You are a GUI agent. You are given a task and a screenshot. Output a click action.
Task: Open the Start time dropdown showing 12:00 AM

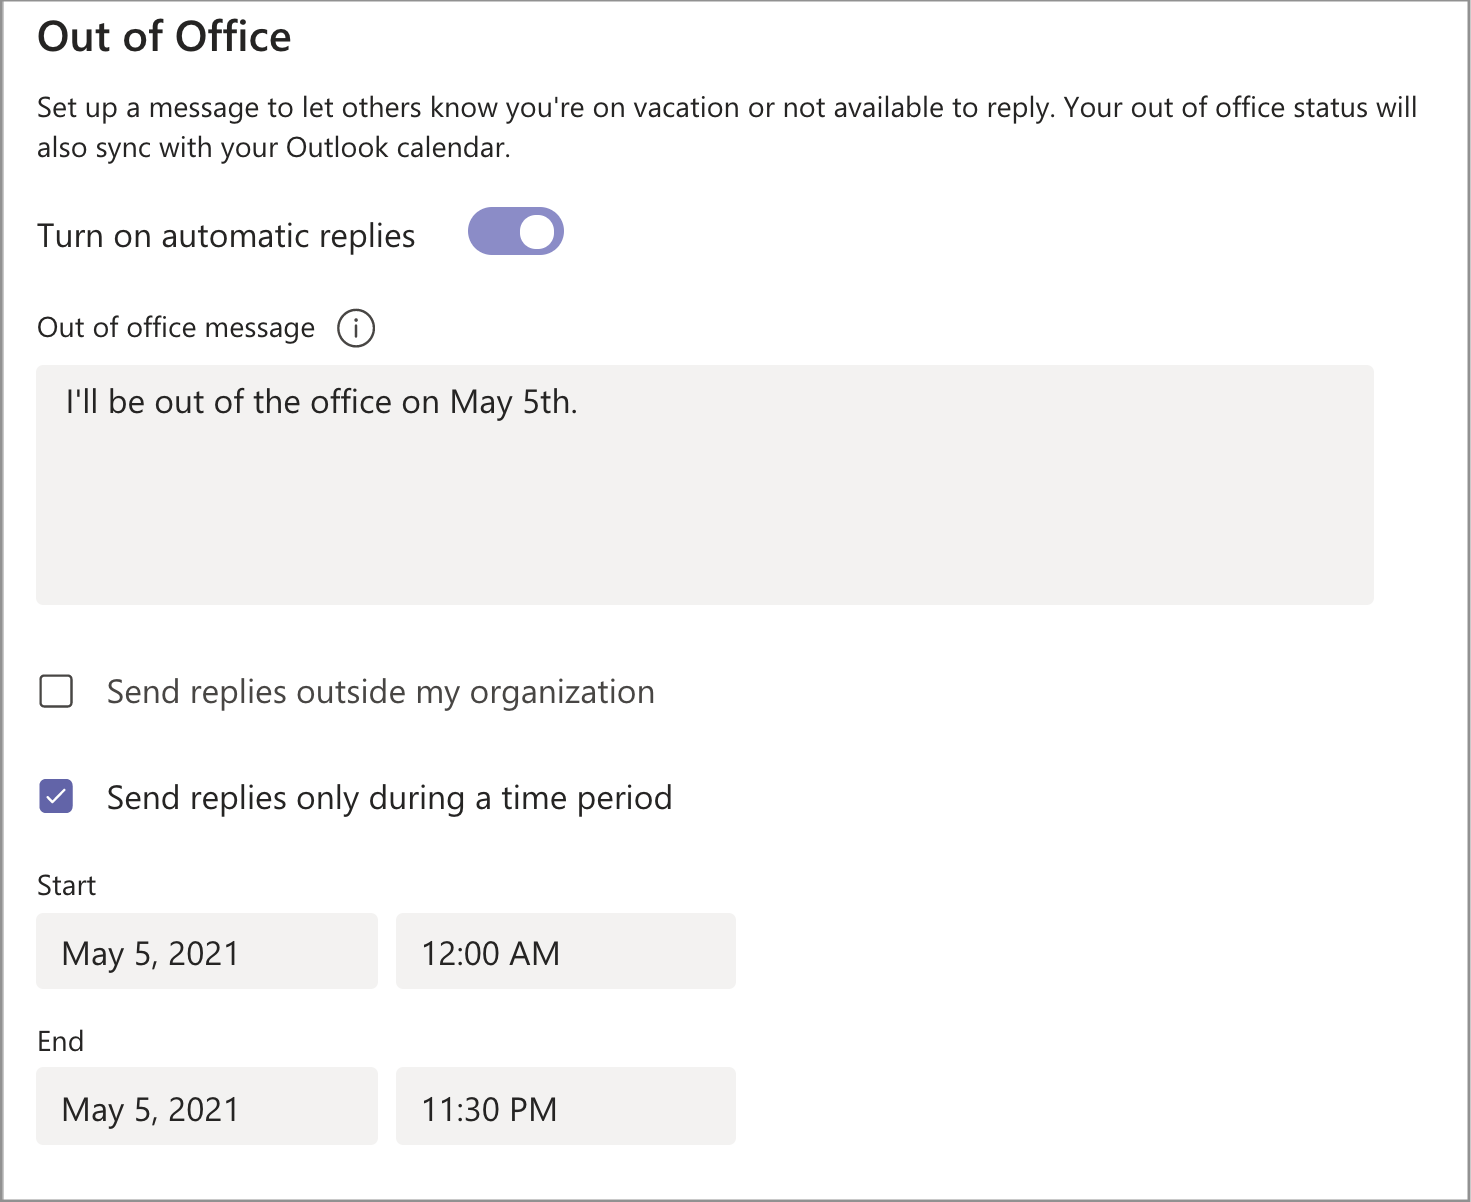[565, 952]
